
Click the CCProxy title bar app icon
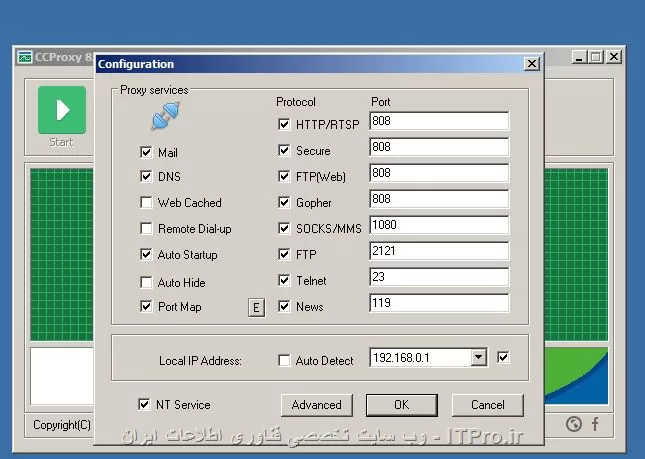point(25,57)
